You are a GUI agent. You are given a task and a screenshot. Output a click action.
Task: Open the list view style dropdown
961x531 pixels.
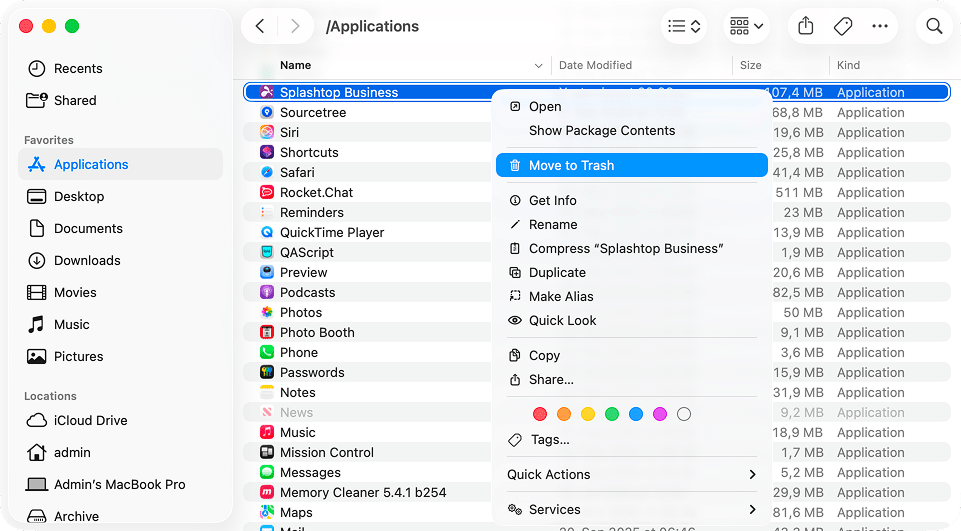[684, 27]
